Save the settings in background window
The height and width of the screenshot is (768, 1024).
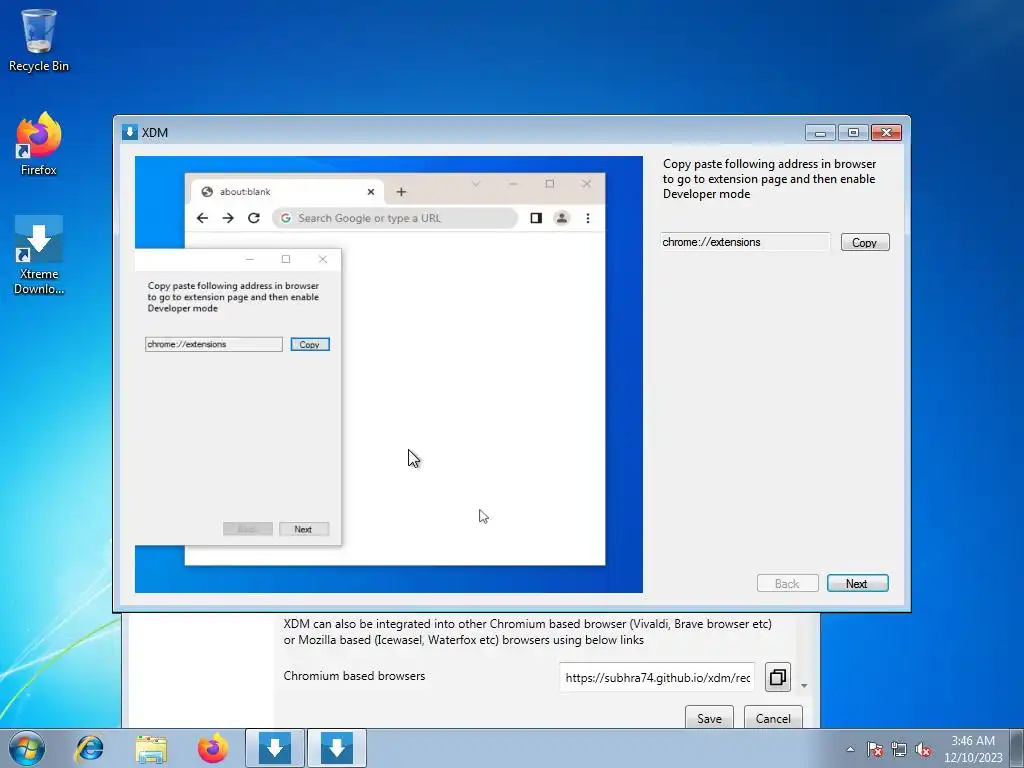click(709, 718)
